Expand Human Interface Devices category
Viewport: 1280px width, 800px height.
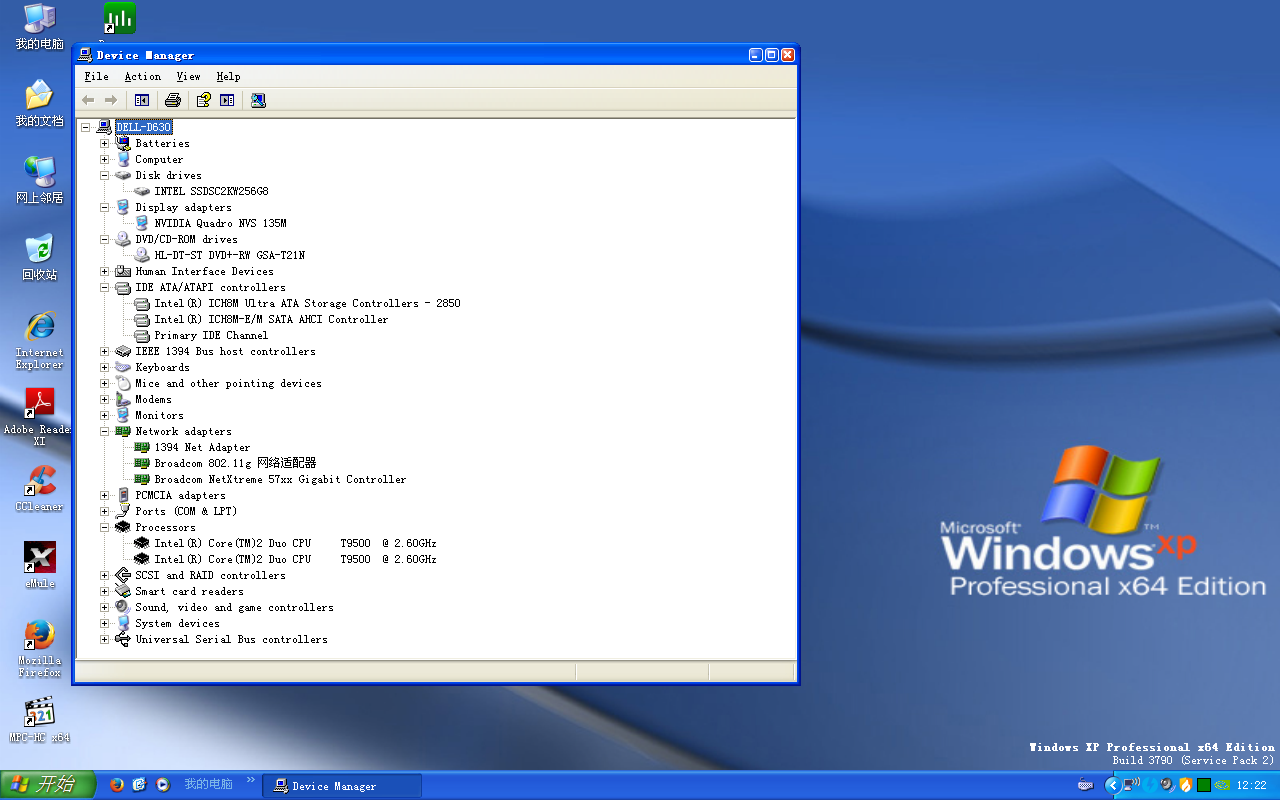[104, 271]
